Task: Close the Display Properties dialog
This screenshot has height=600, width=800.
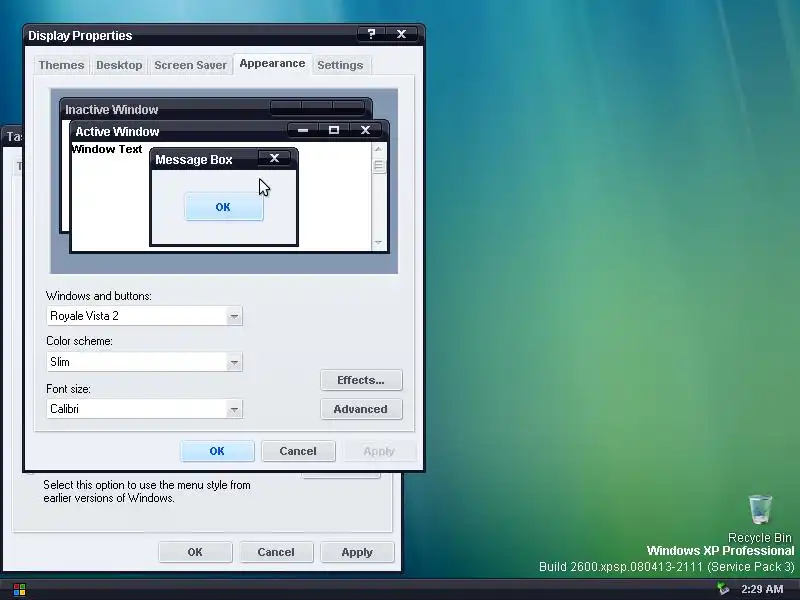Action: (402, 34)
